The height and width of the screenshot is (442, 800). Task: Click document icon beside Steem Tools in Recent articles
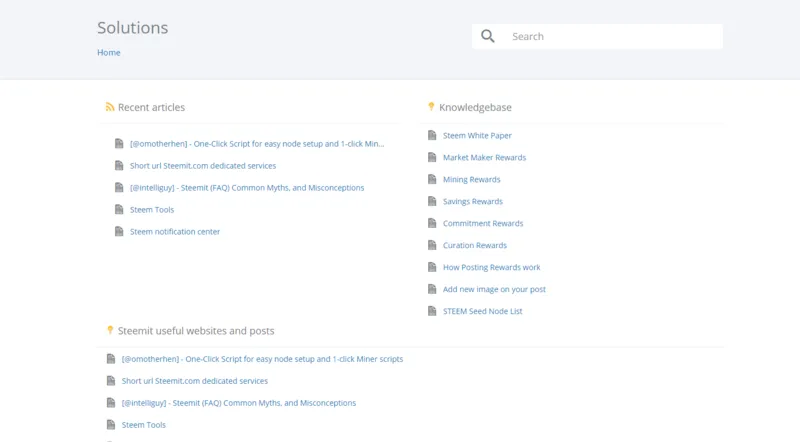(119, 209)
